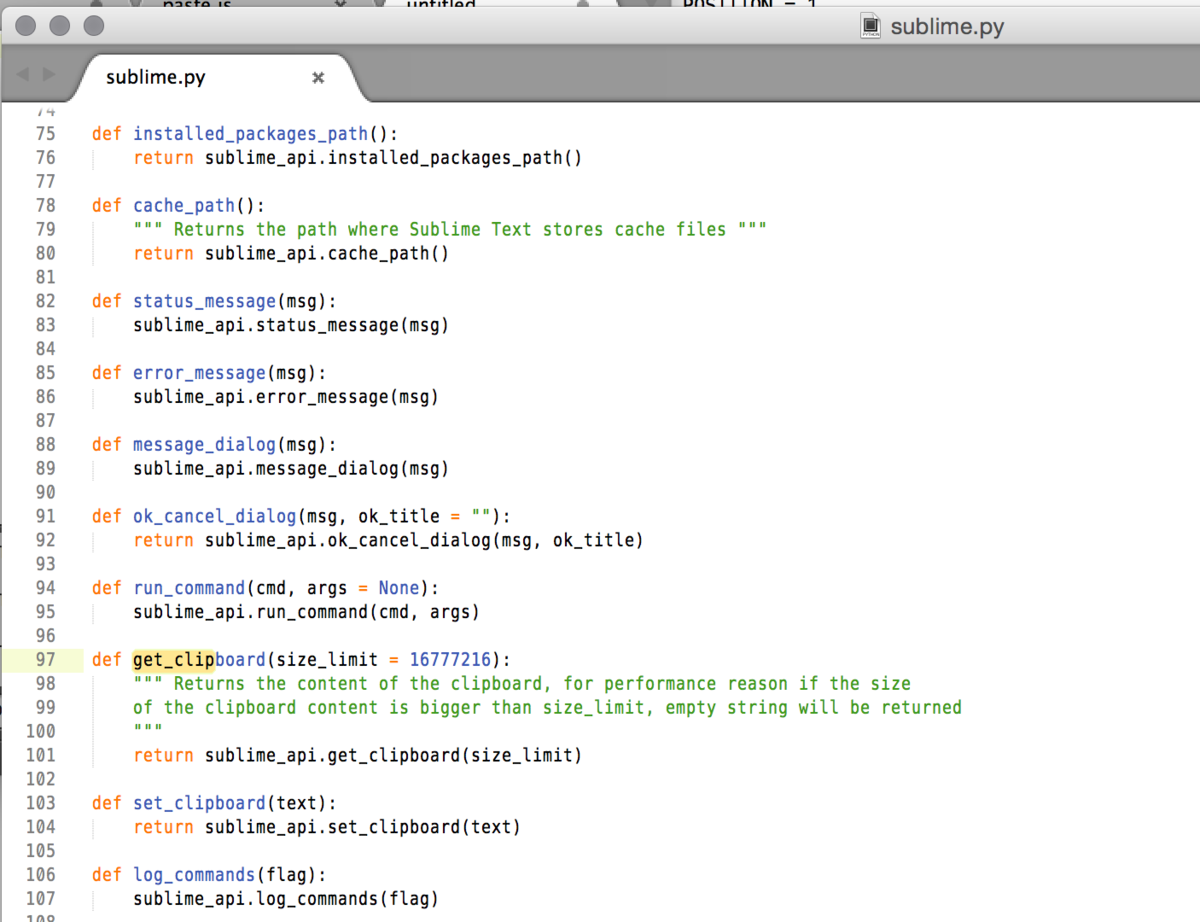Click the error_message function name on line 85
1200x922 pixels.
tap(200, 373)
